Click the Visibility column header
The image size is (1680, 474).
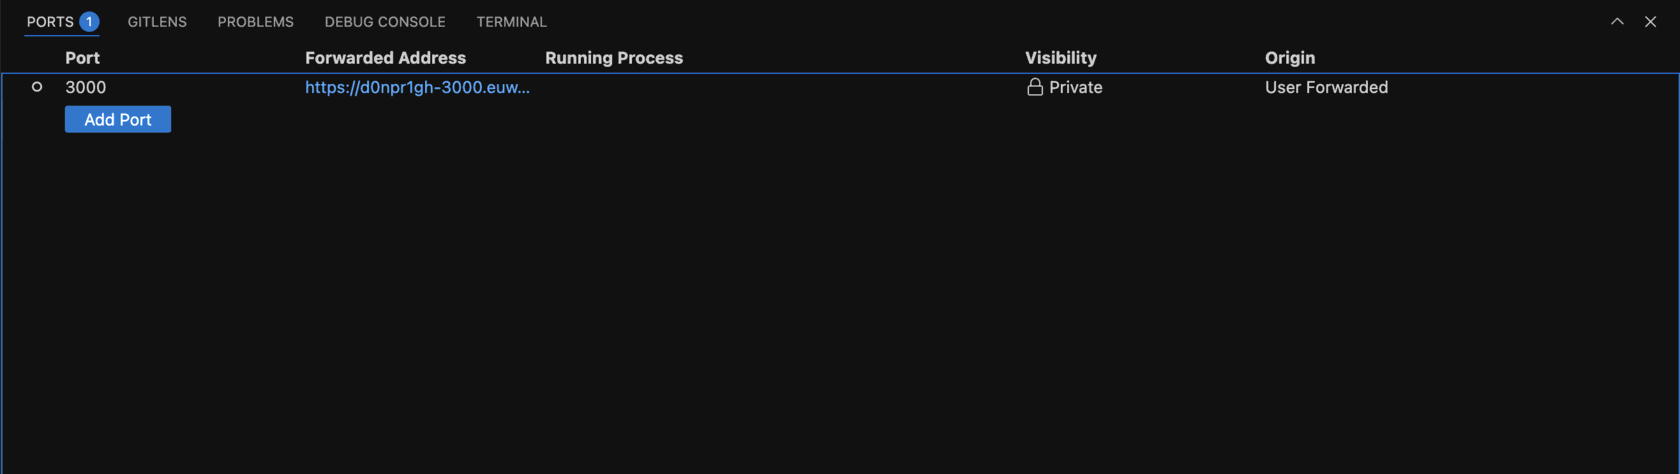coord(1061,58)
